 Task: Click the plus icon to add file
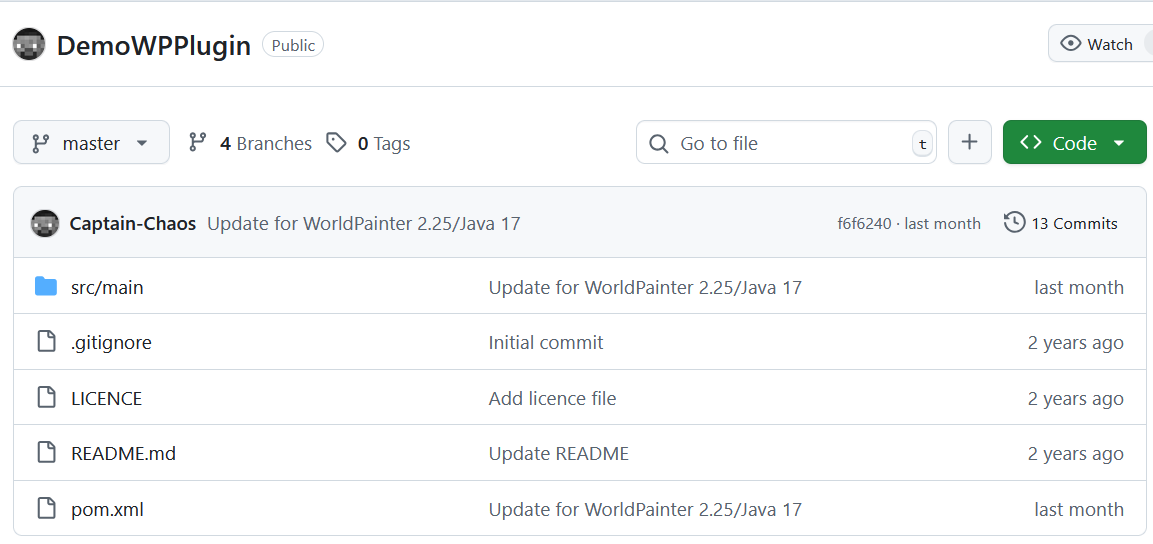969,143
